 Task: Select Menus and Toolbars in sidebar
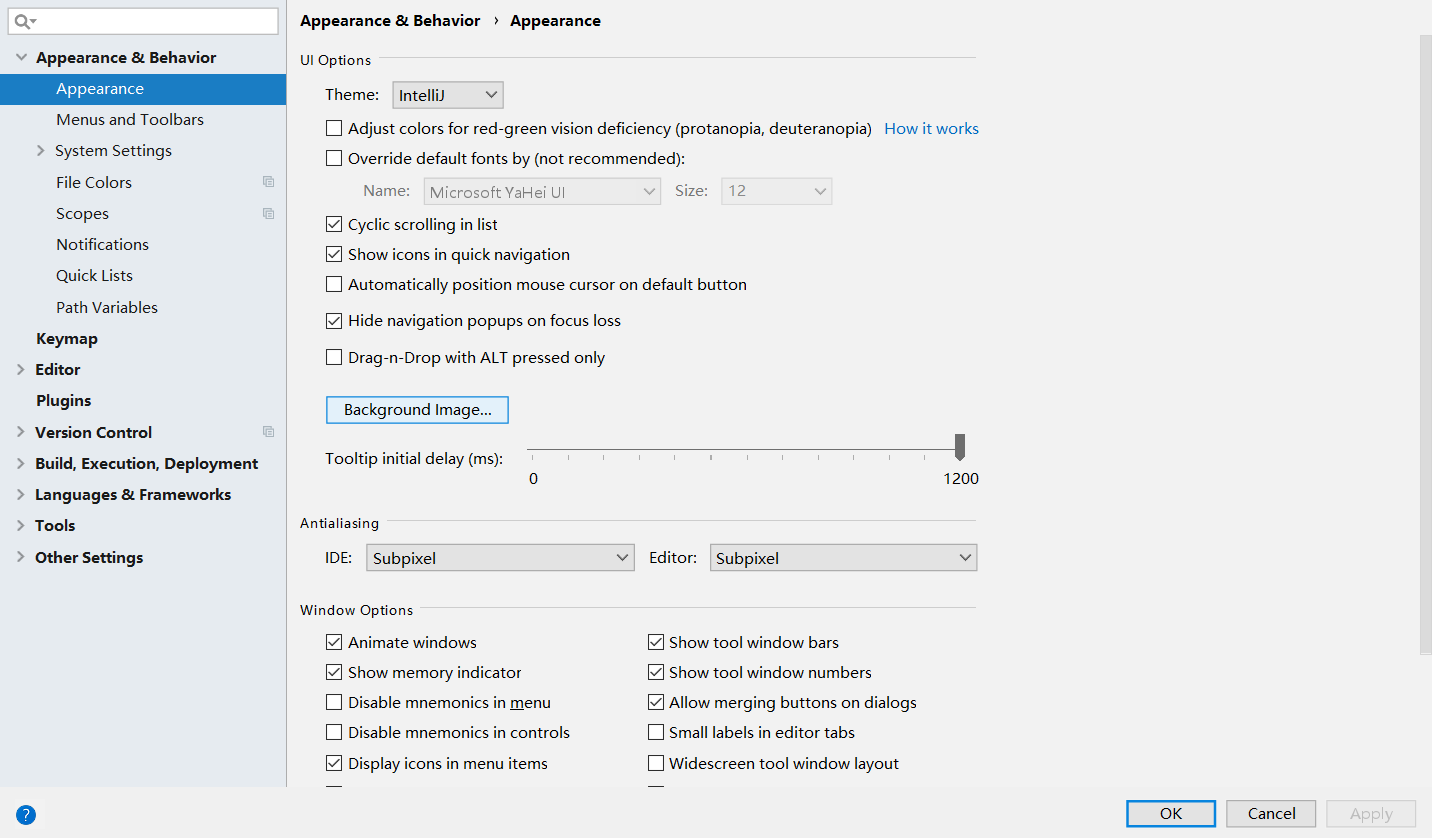[x=130, y=120]
